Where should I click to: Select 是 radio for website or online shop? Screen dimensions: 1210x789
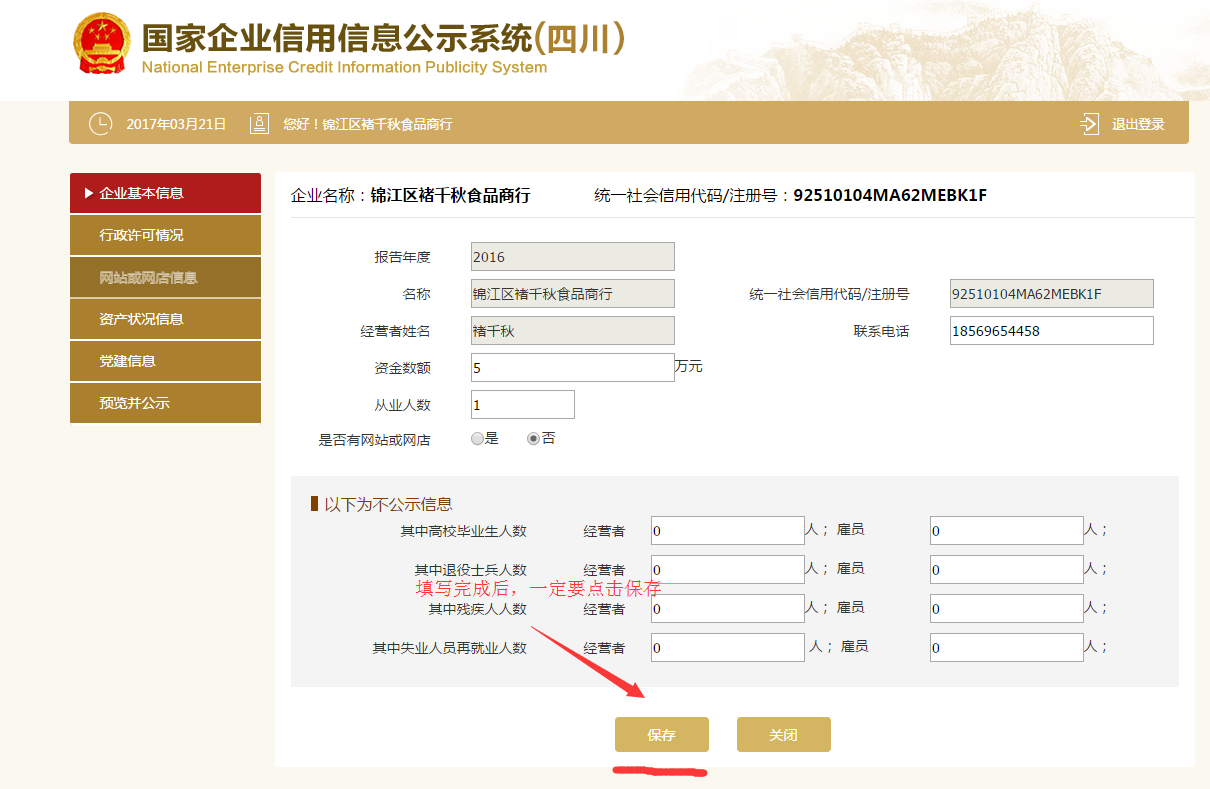477,438
